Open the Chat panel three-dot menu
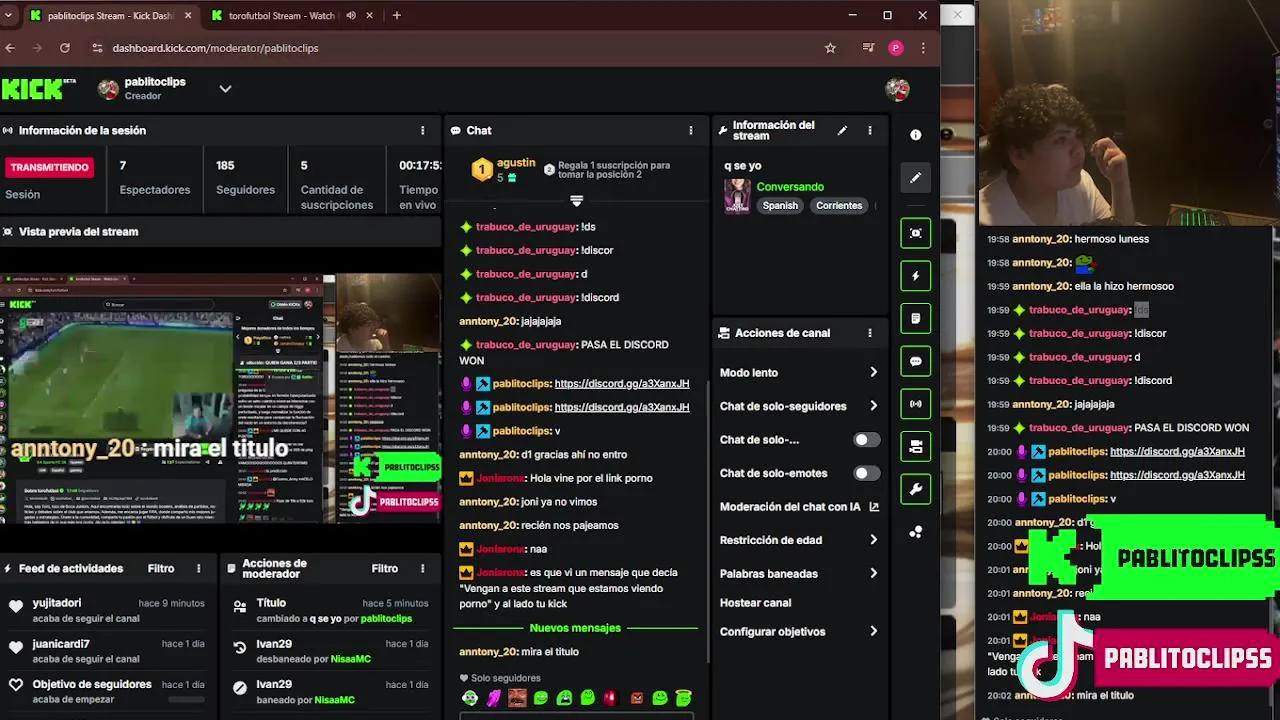Viewport: 1280px width, 720px height. (690, 130)
